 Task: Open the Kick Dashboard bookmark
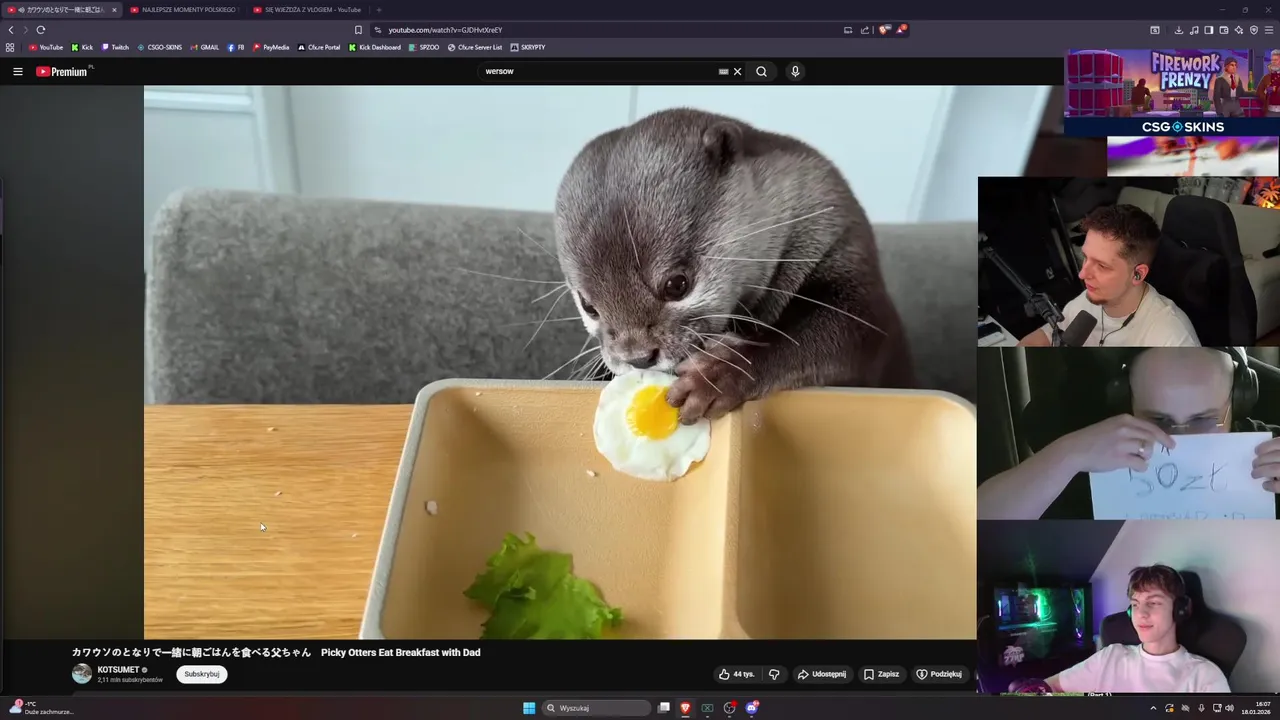click(x=375, y=47)
